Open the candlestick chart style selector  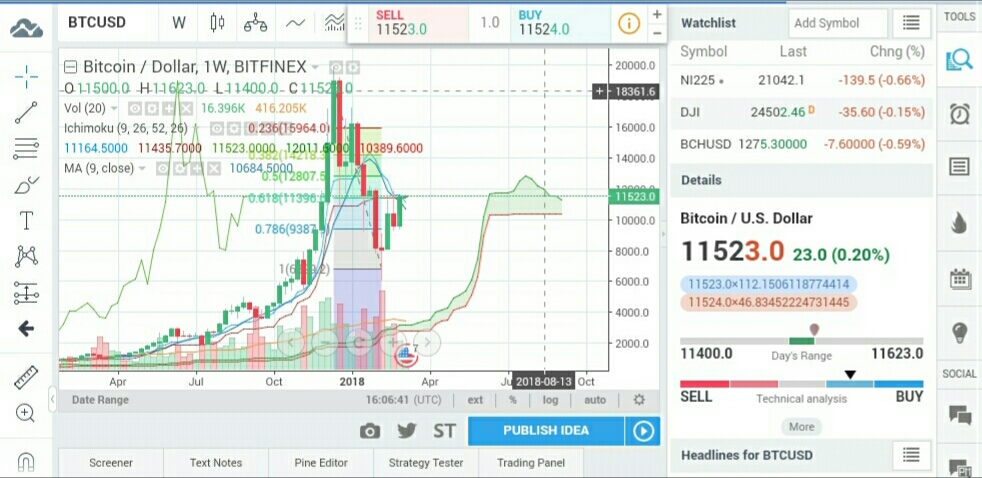(217, 23)
